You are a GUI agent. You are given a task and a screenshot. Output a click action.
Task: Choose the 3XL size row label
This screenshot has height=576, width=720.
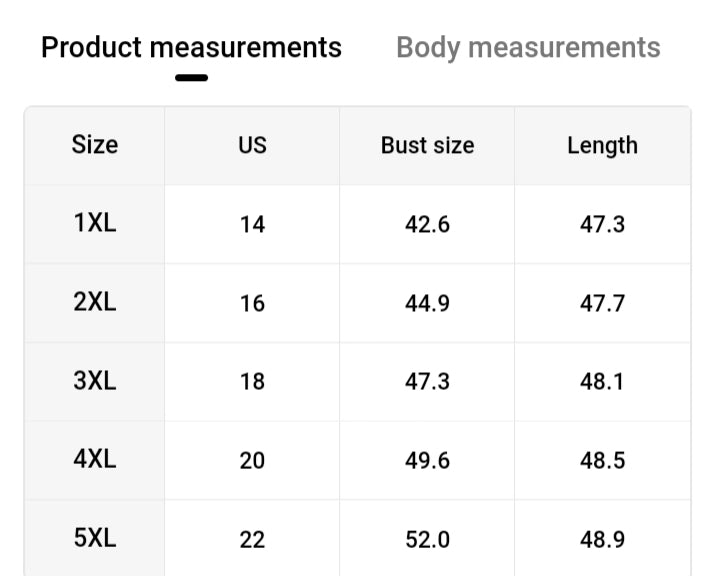tap(95, 381)
